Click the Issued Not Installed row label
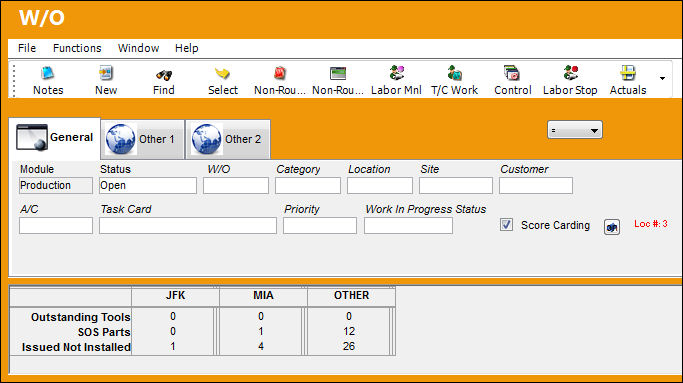The width and height of the screenshot is (683, 383). pos(76,347)
